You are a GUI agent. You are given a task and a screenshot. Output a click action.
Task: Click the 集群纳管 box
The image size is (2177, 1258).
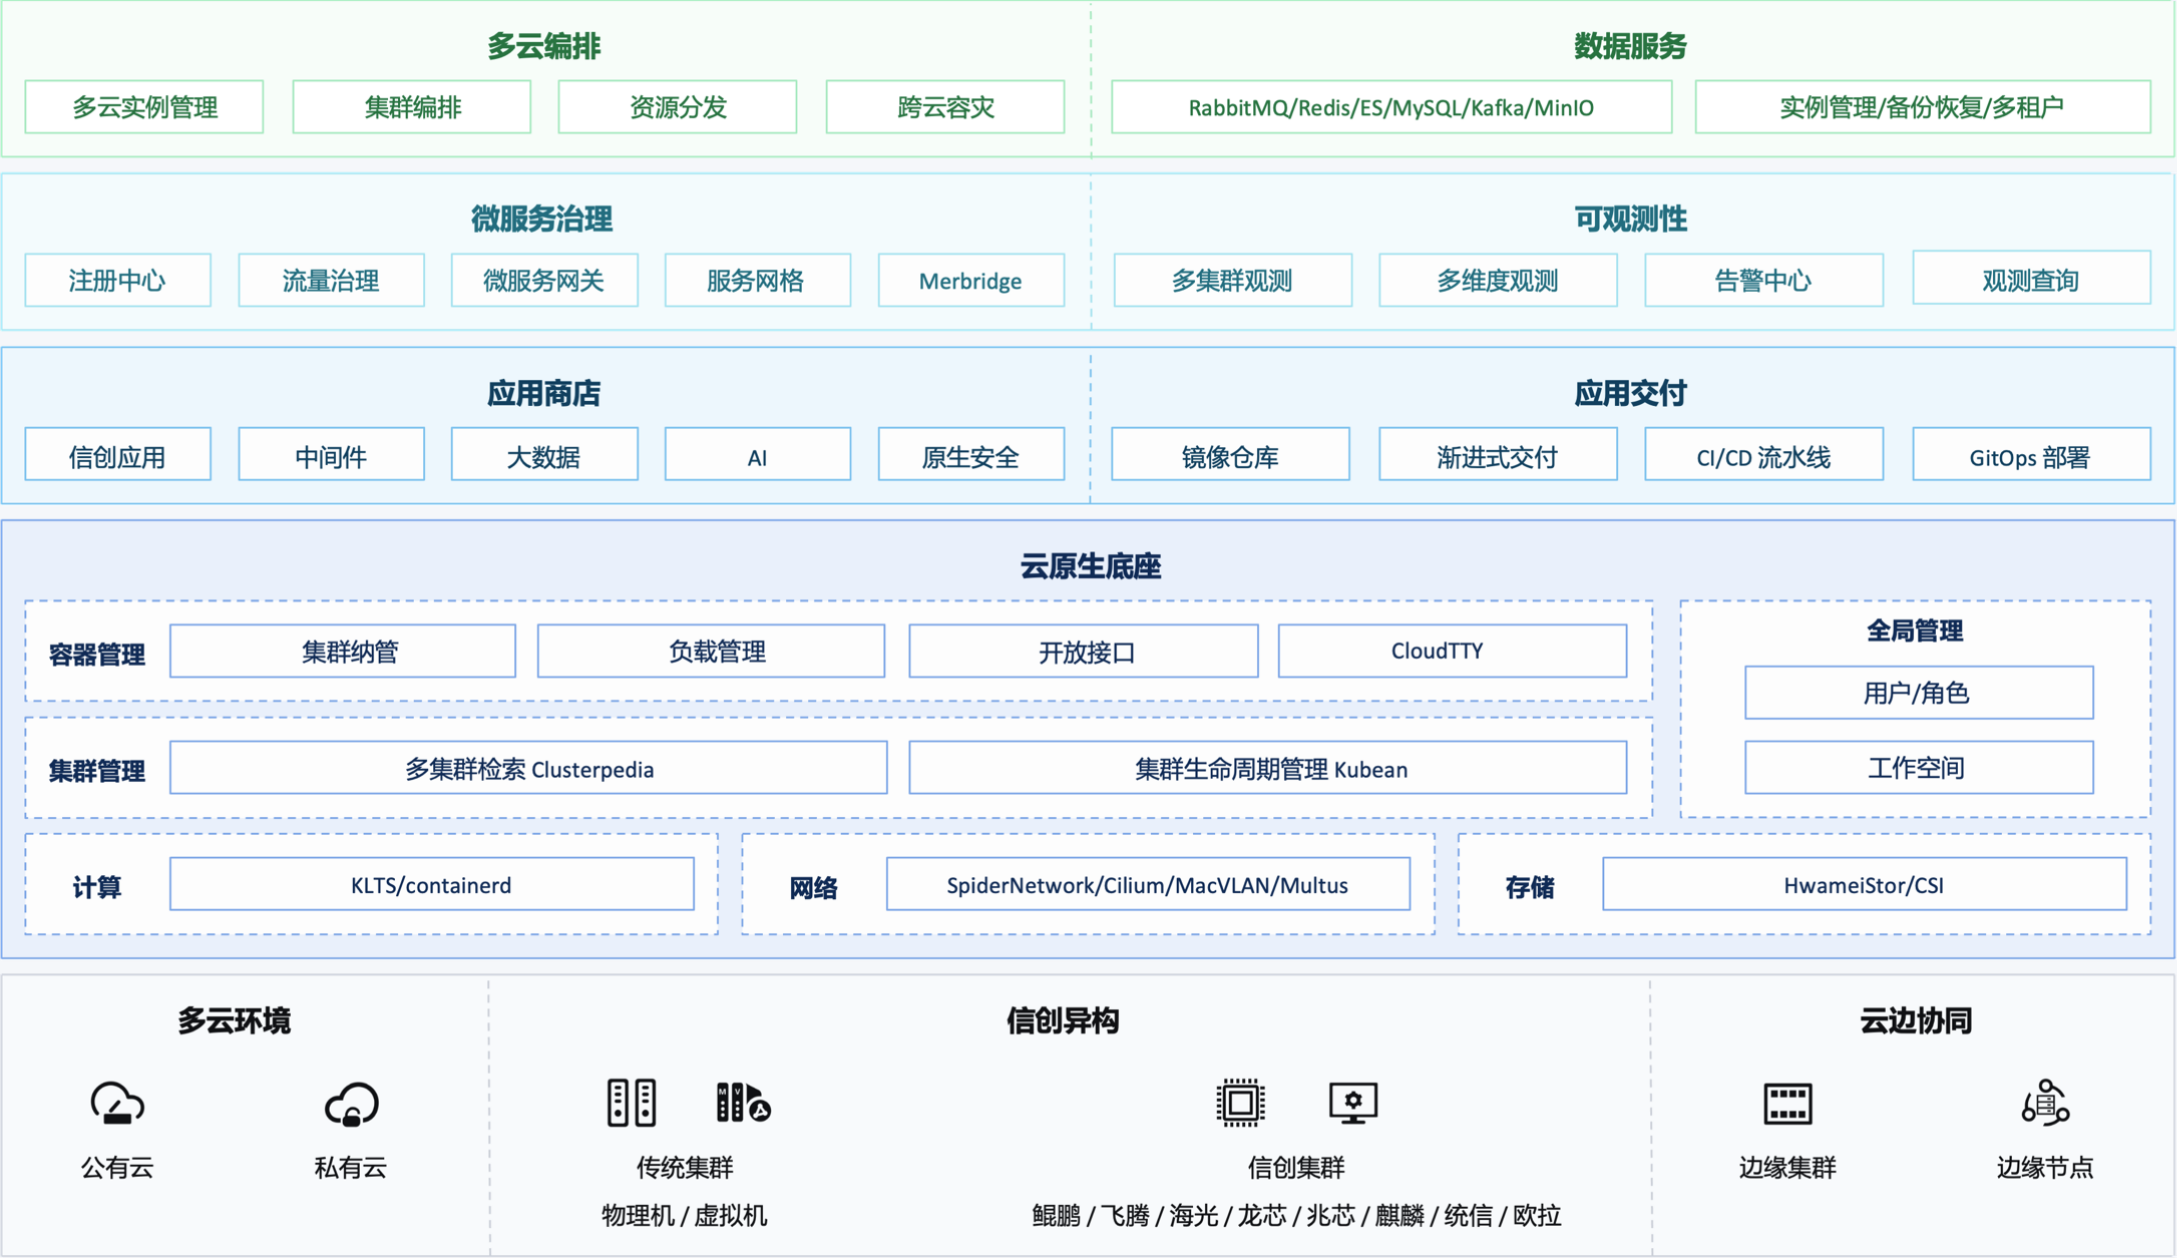click(342, 651)
